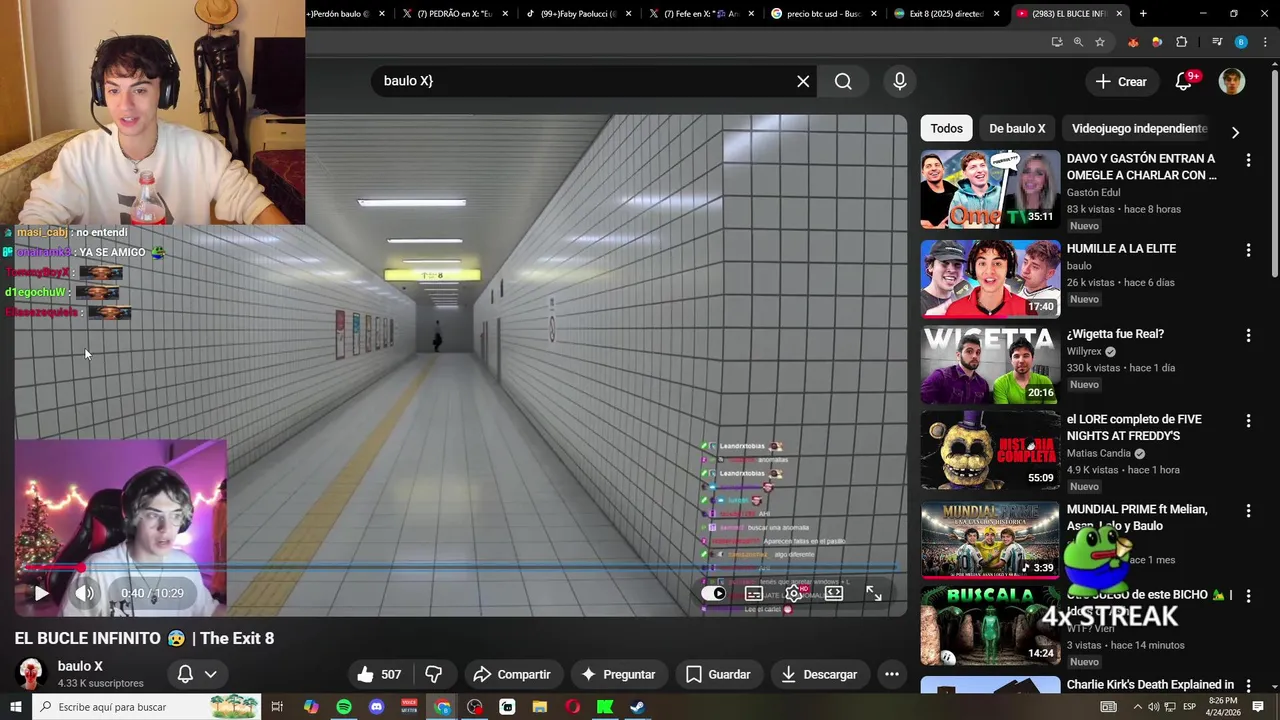This screenshot has width=1280, height=720.
Task: Open the zoom magnifier in address bar
Action: coord(1078,42)
